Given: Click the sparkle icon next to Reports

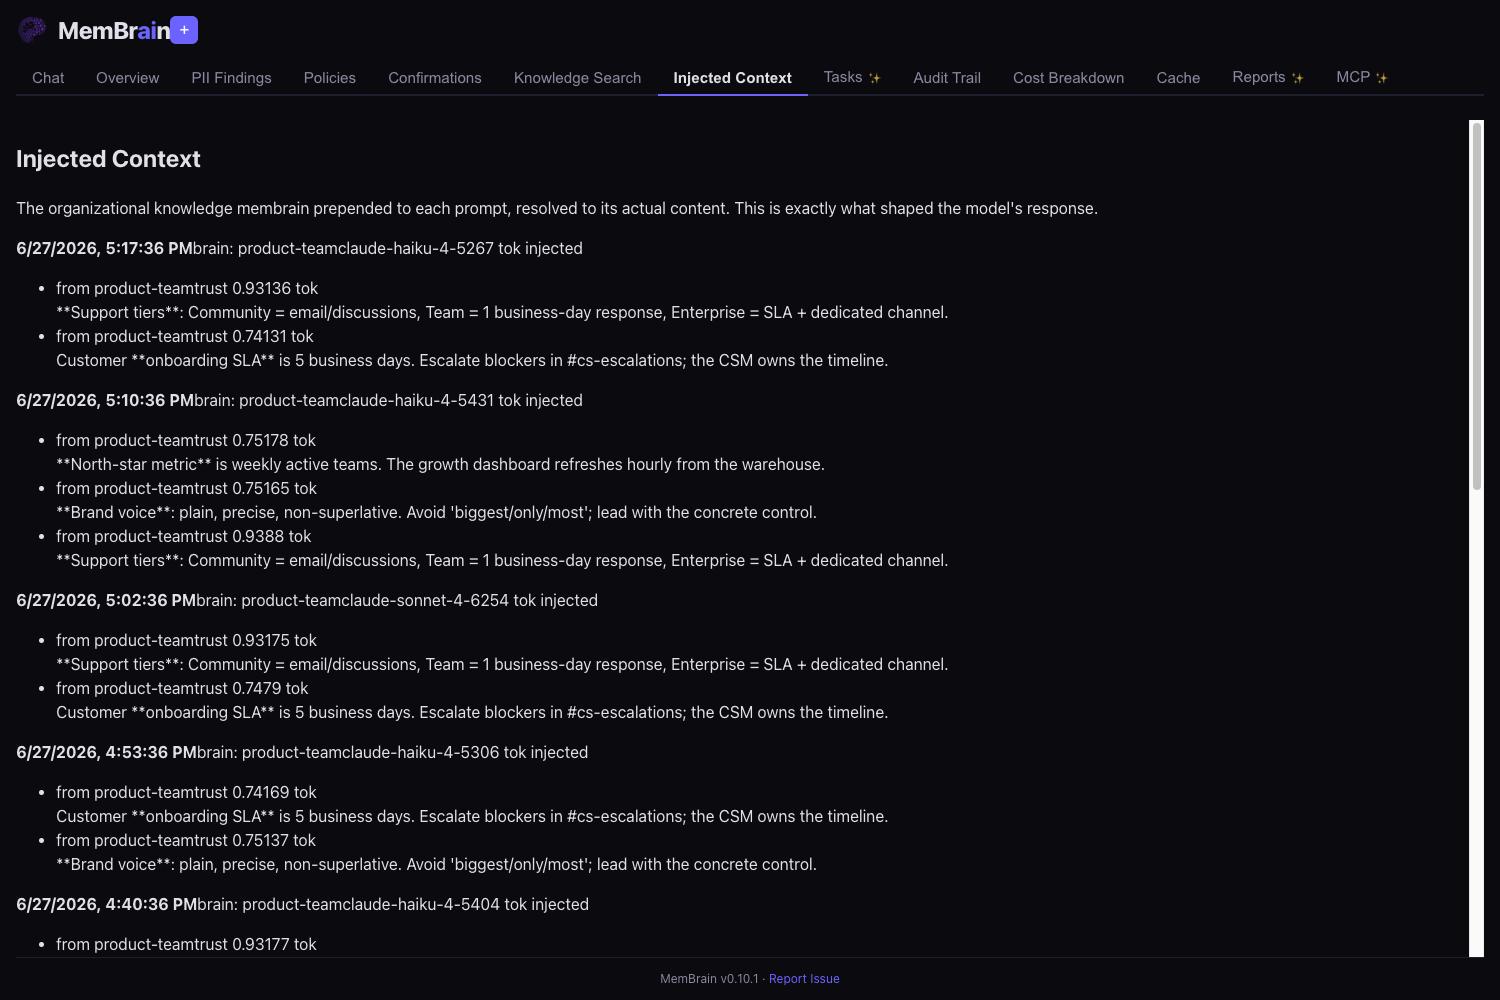Looking at the screenshot, I should click(1298, 78).
